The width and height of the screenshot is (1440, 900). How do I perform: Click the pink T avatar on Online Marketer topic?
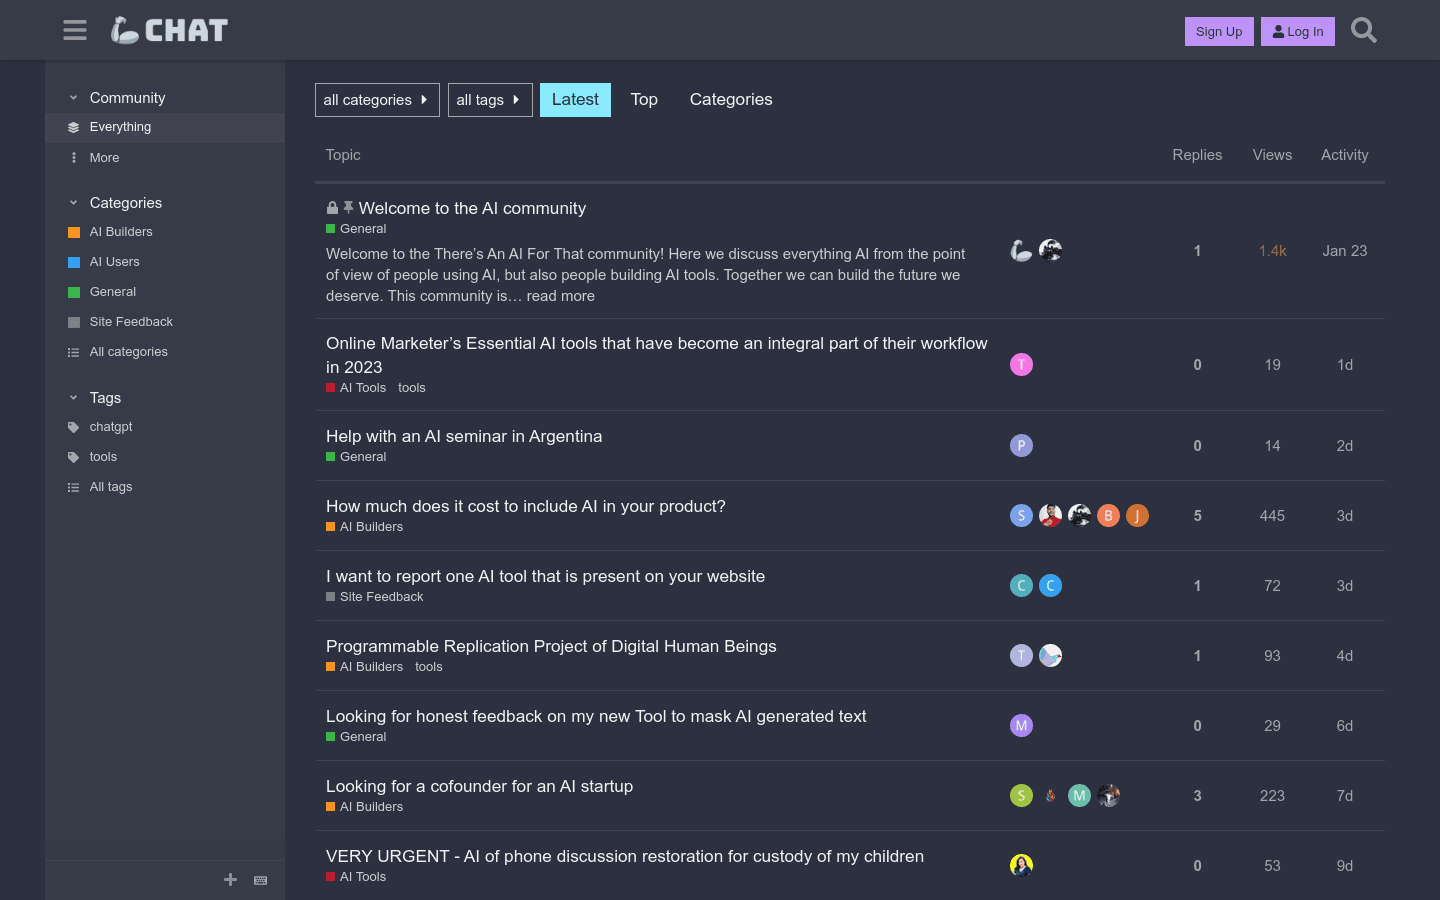coord(1021,365)
